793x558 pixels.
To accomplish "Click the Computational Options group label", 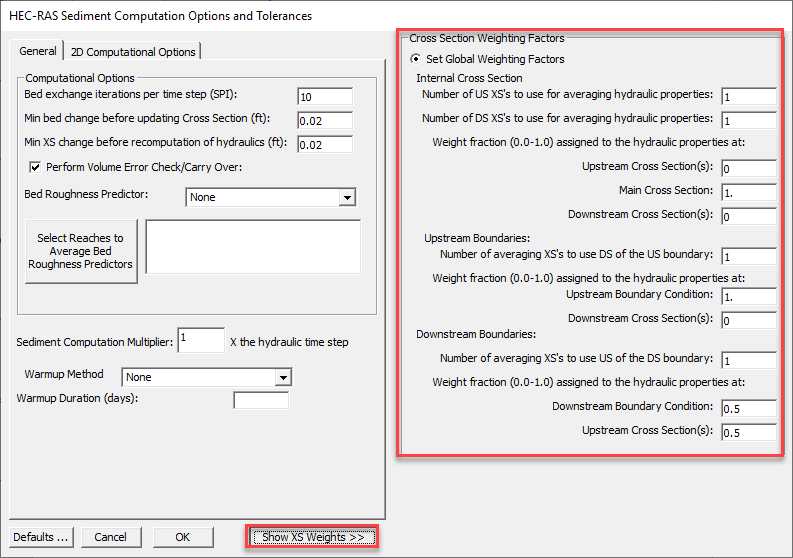I will (80, 78).
